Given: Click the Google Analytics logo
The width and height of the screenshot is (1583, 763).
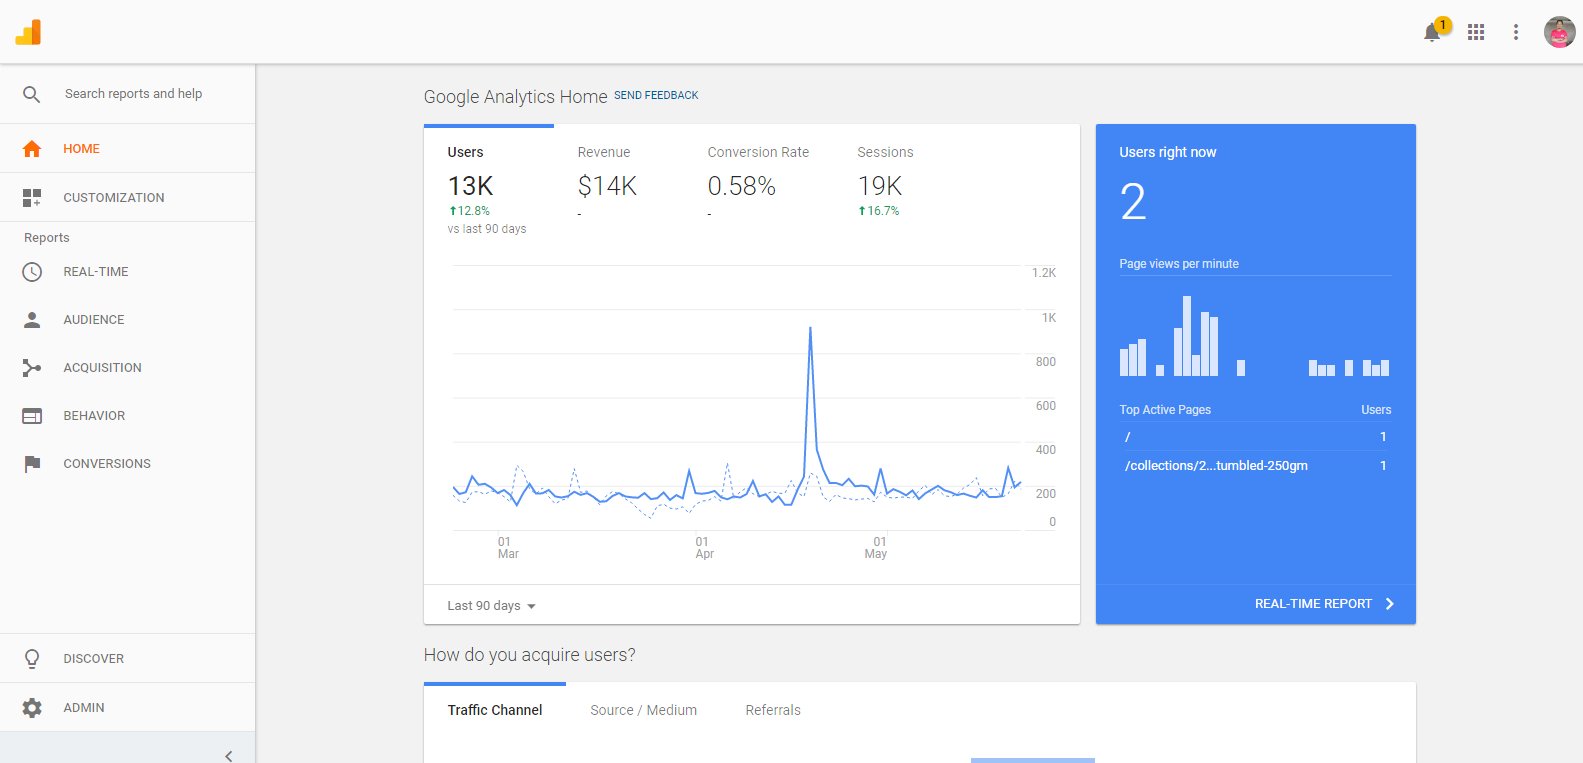Looking at the screenshot, I should [28, 32].
